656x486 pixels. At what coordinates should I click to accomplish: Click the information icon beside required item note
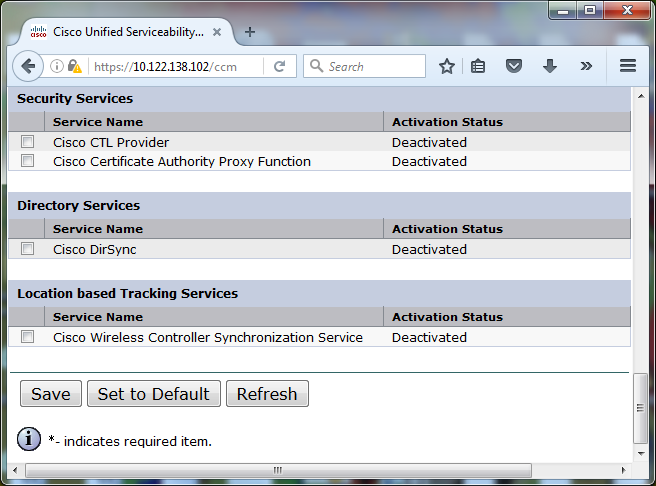point(29,439)
